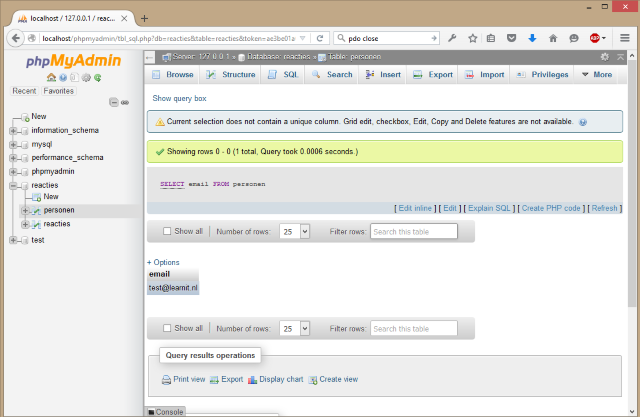Viewport: 640px width, 417px height.
Task: Expand the information_schema database node
Action: tap(13, 131)
